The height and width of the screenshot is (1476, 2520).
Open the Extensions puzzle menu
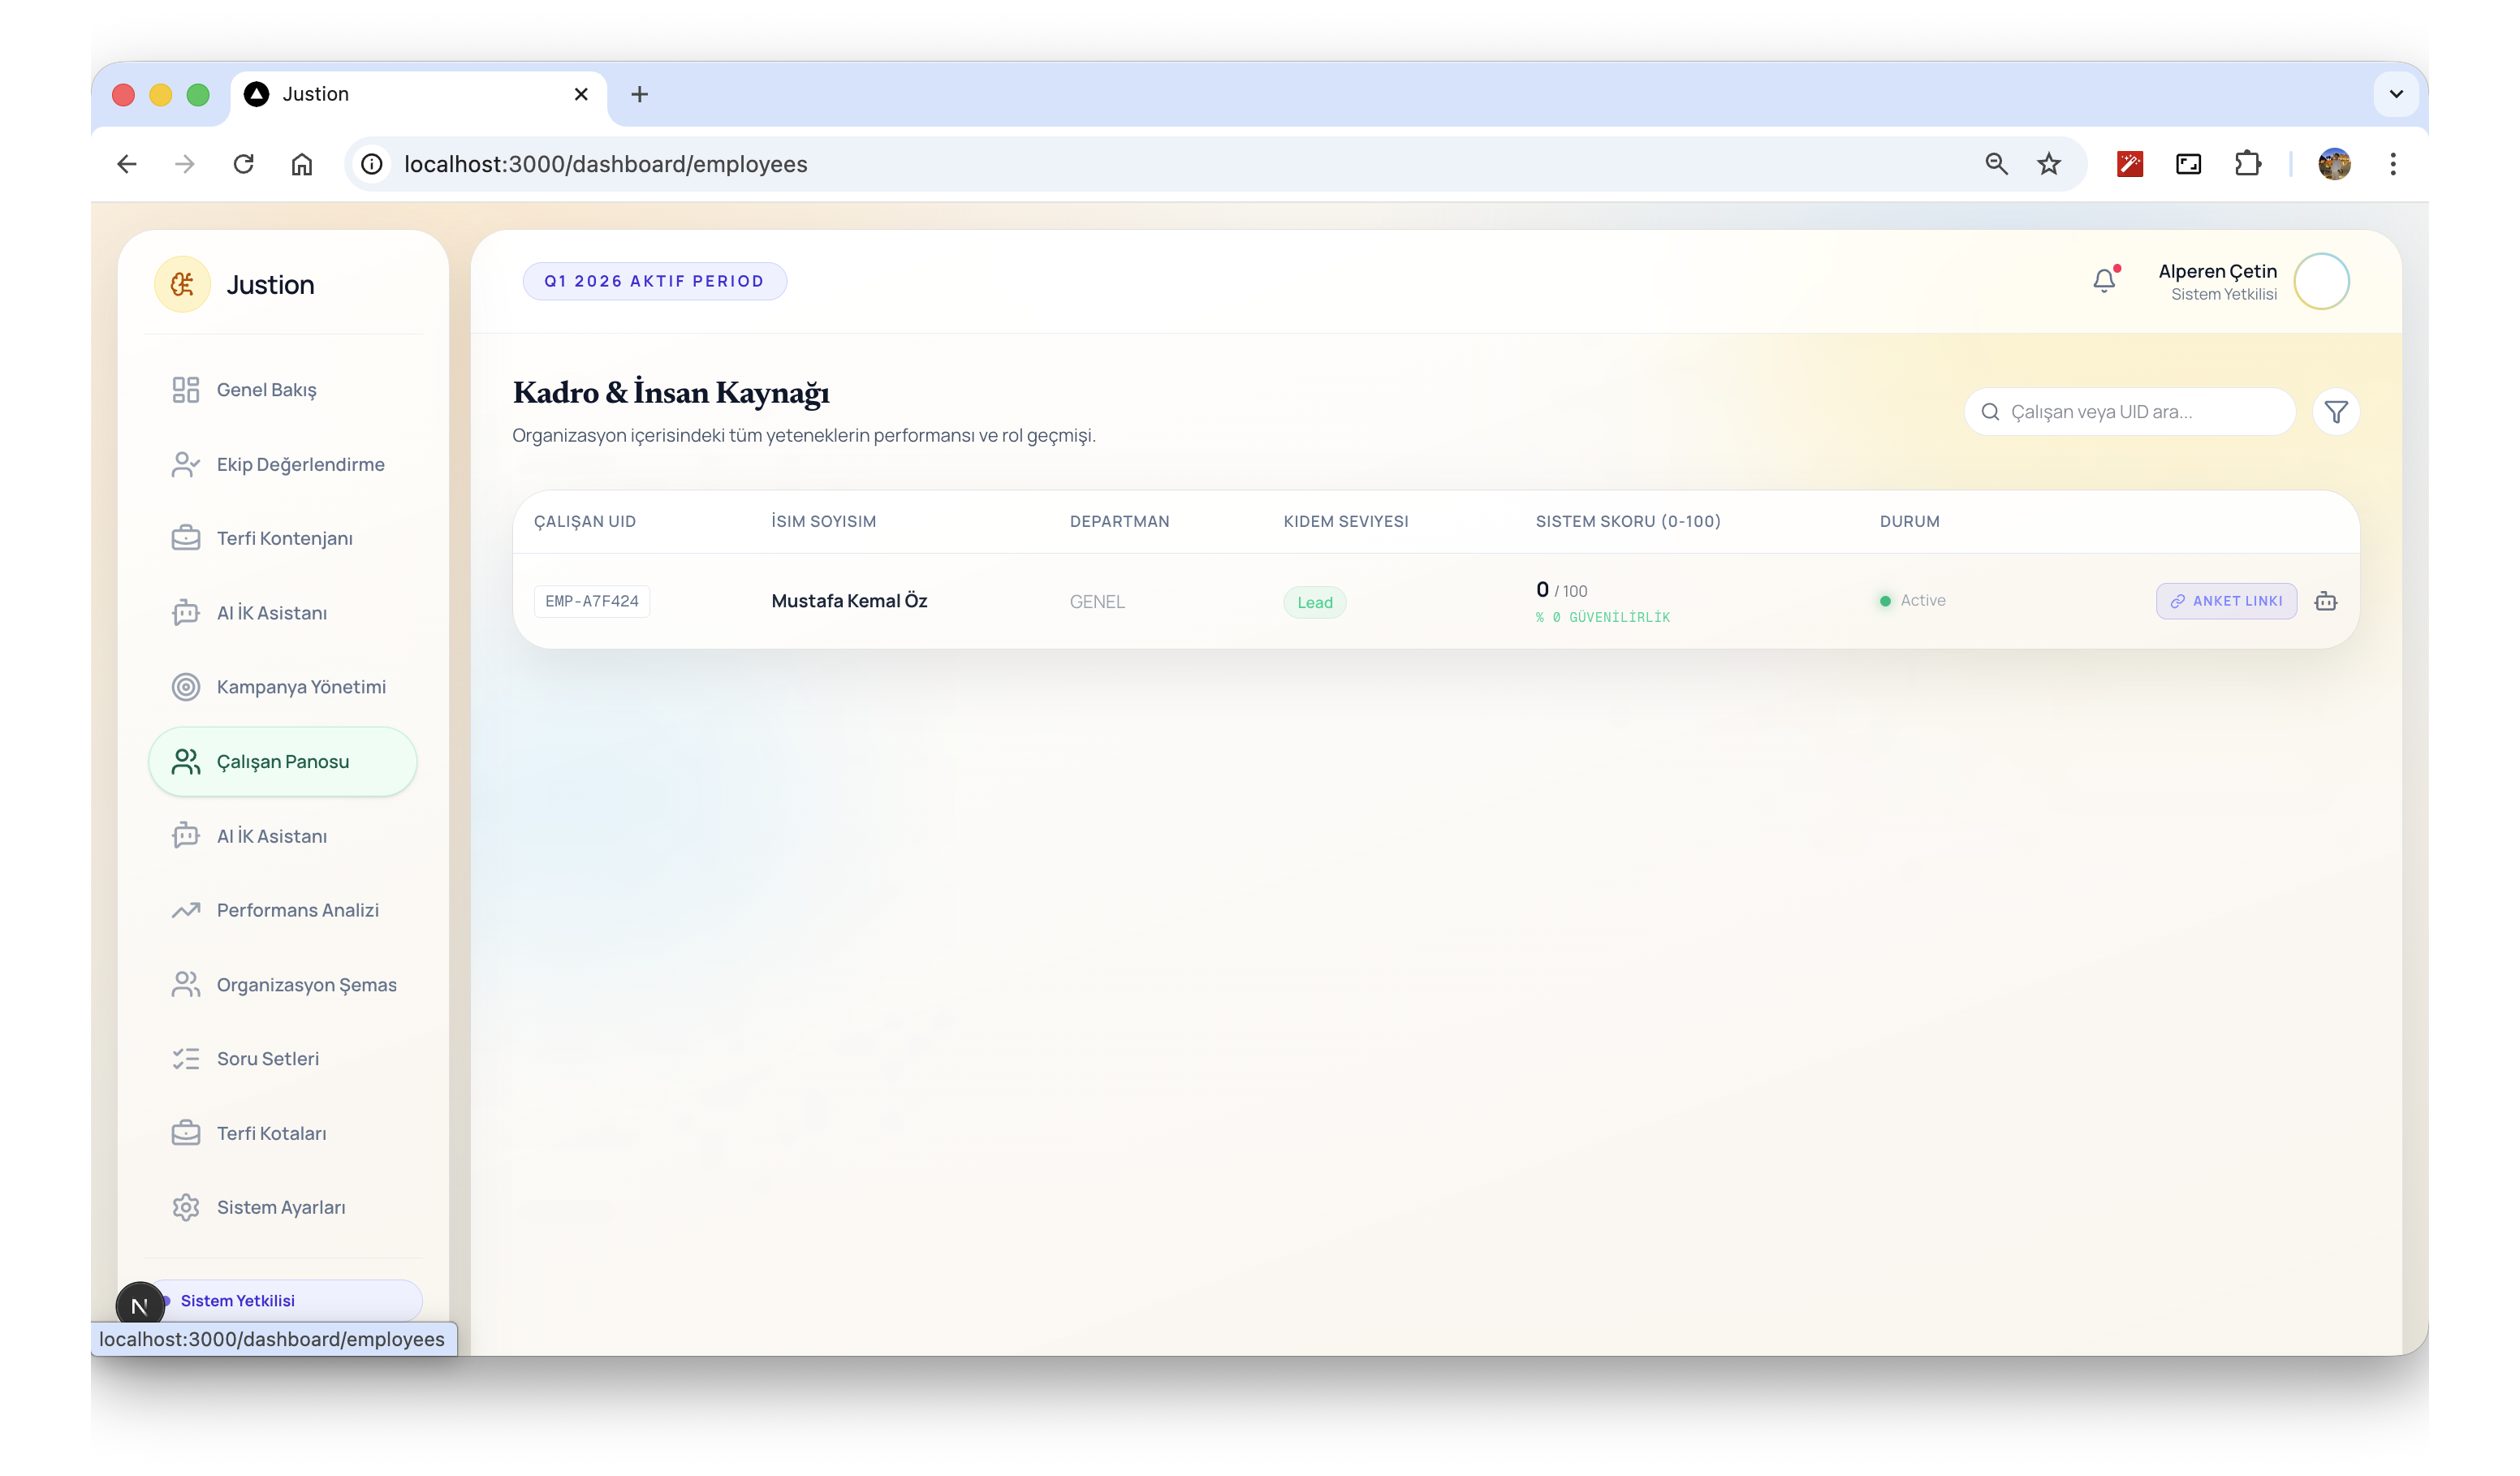click(x=2248, y=164)
